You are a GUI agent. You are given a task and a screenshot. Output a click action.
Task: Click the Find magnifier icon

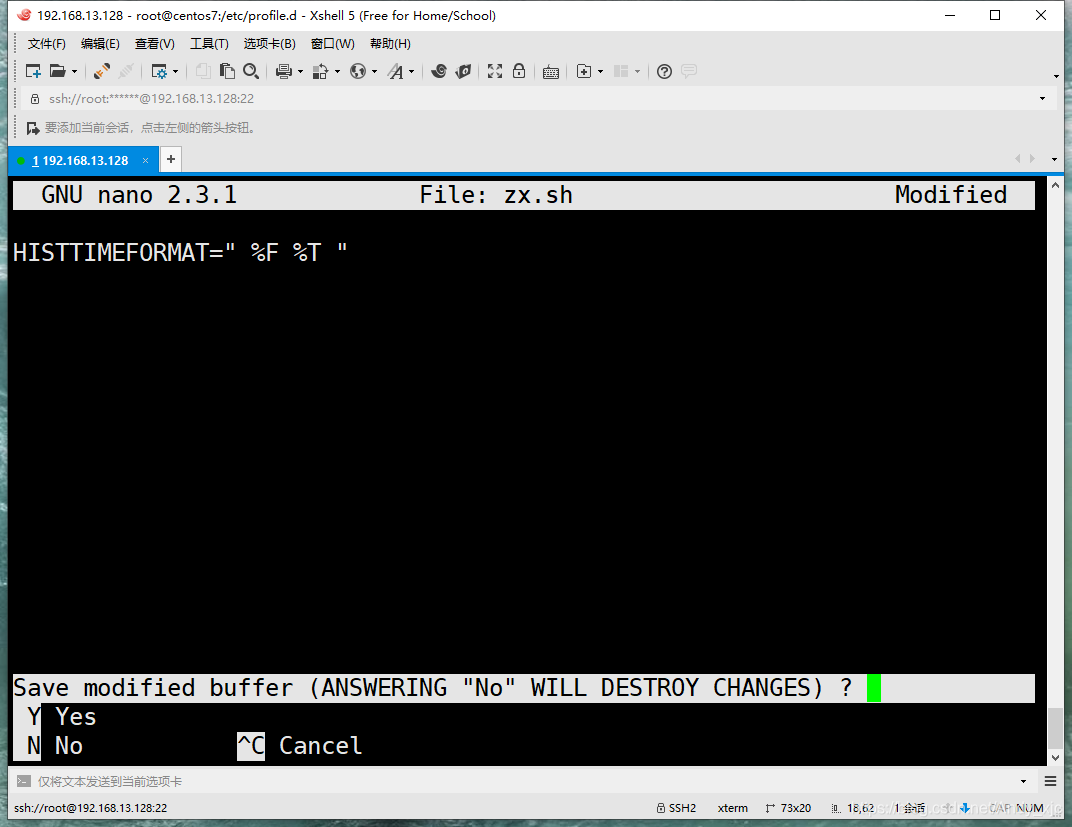251,71
